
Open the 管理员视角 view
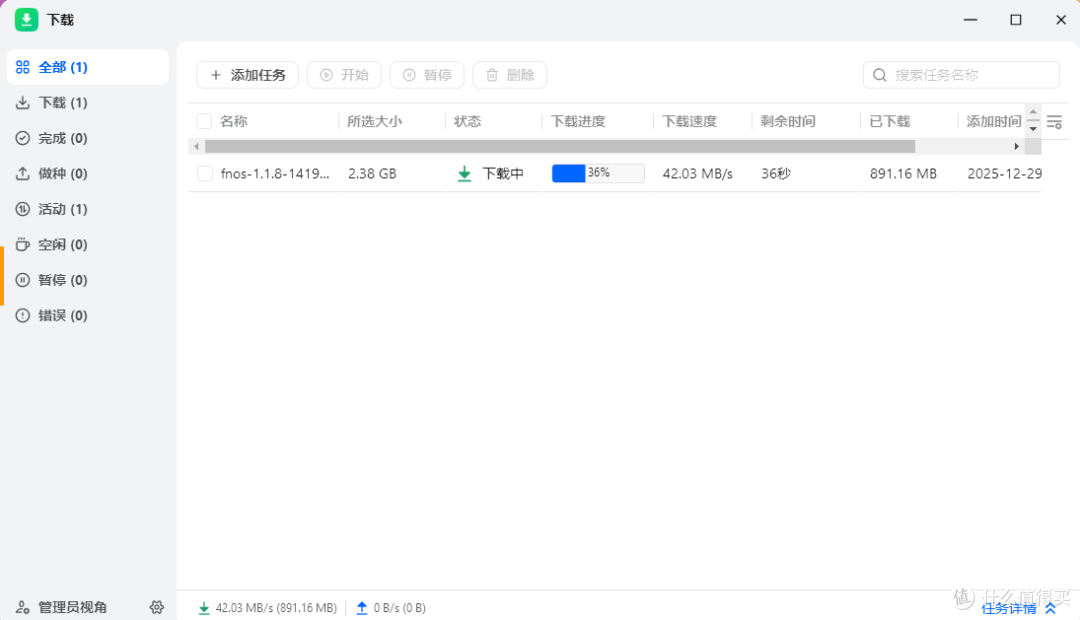[x=62, y=607]
